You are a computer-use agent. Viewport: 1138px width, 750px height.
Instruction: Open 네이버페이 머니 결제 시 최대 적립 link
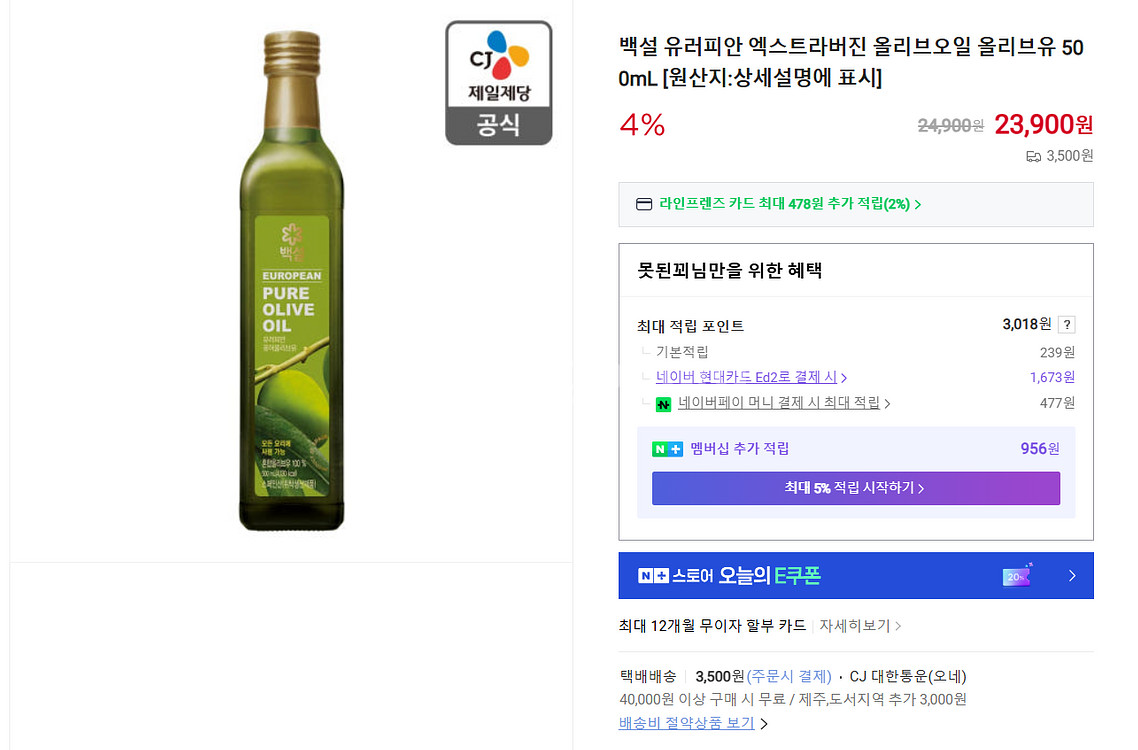[x=779, y=403]
